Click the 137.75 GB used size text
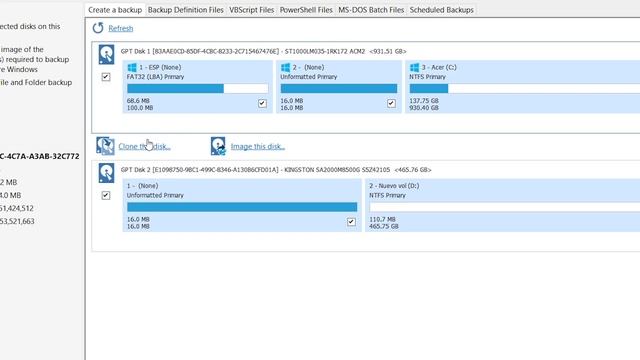 point(424,101)
